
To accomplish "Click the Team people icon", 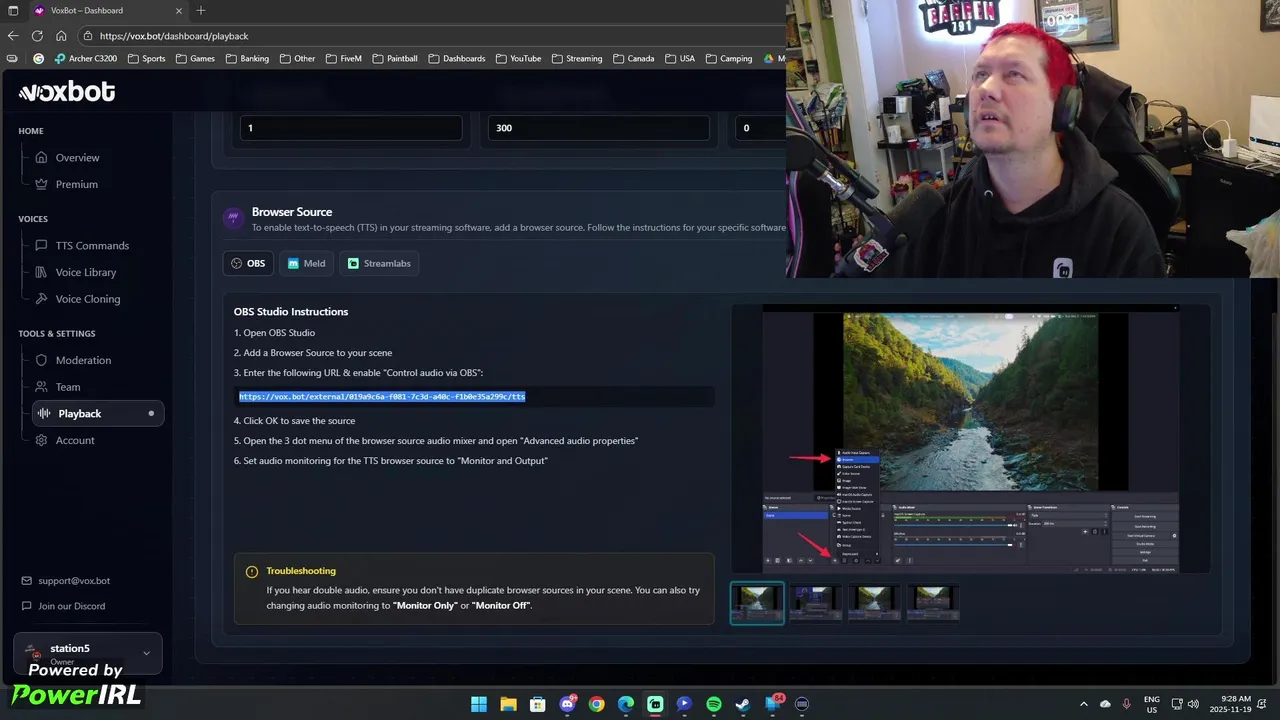I will click(41, 387).
